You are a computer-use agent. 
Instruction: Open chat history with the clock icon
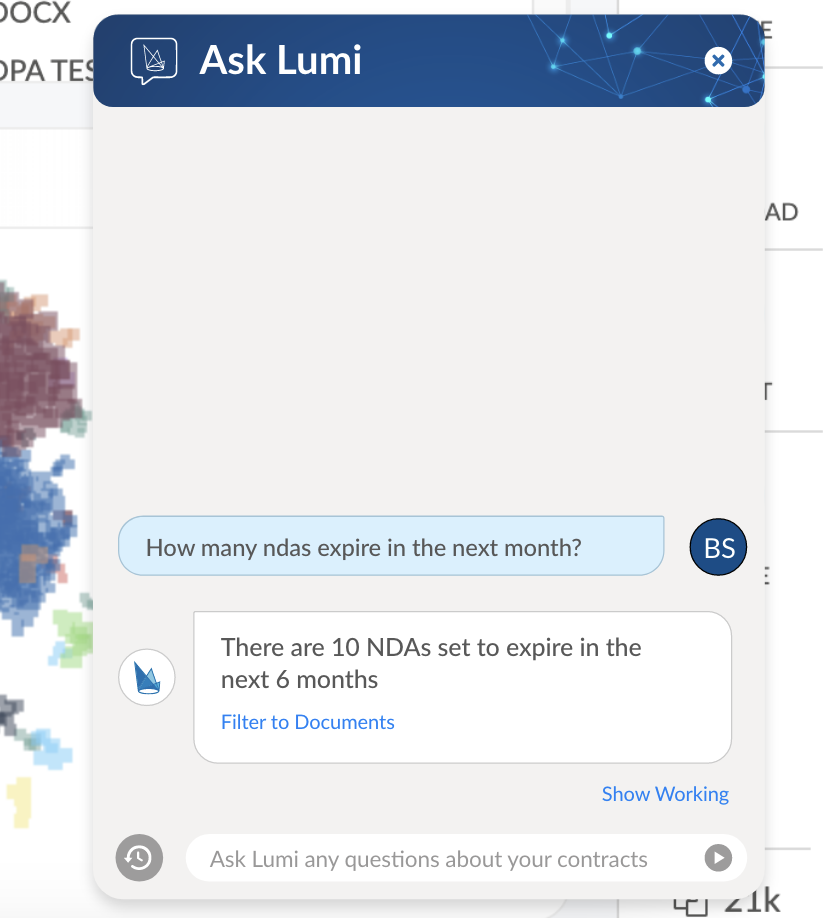point(138,858)
